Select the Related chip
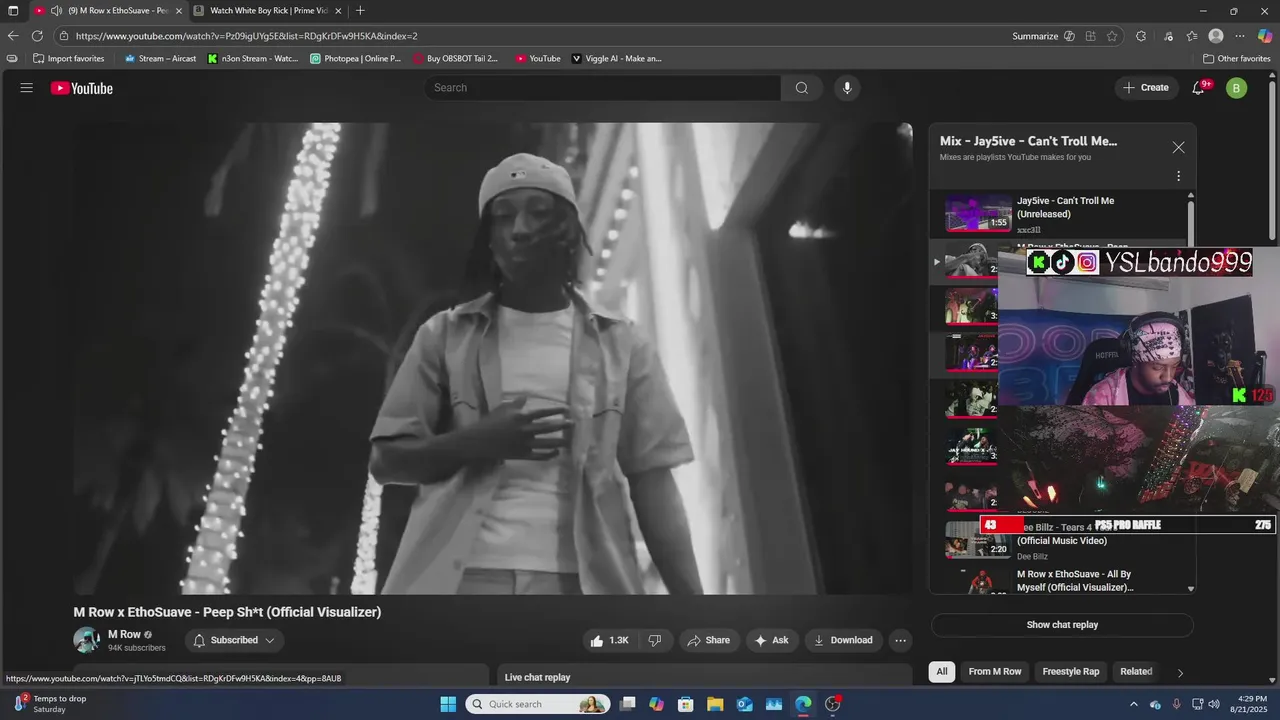The image size is (1280, 720). tap(1136, 672)
